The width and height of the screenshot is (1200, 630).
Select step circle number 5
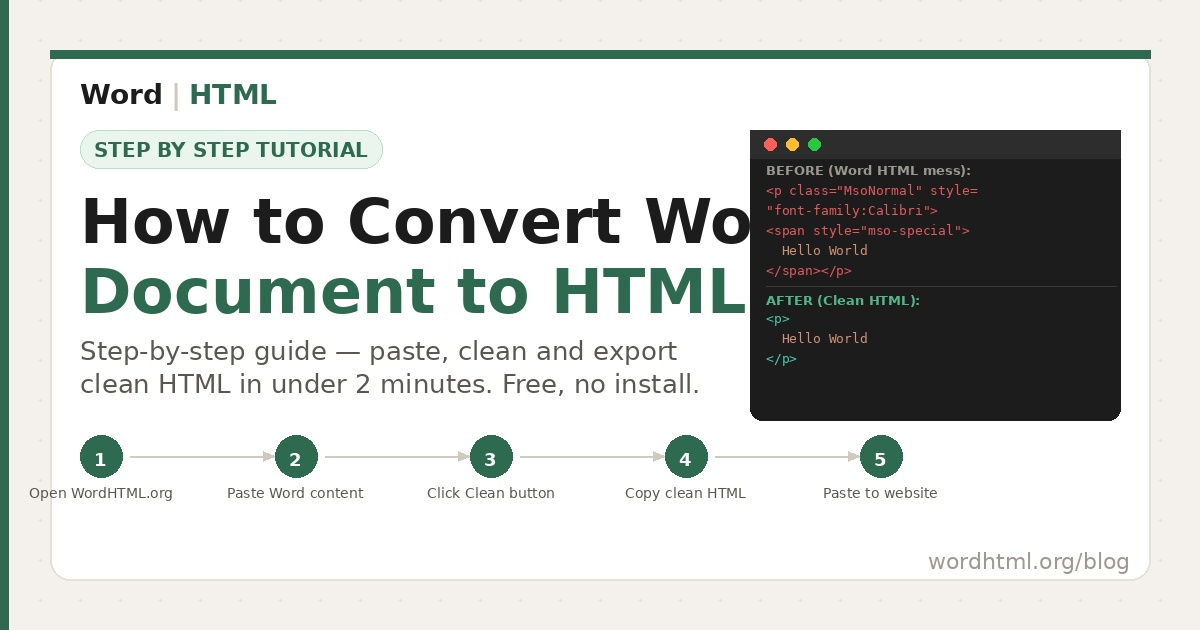pyautogui.click(x=880, y=458)
